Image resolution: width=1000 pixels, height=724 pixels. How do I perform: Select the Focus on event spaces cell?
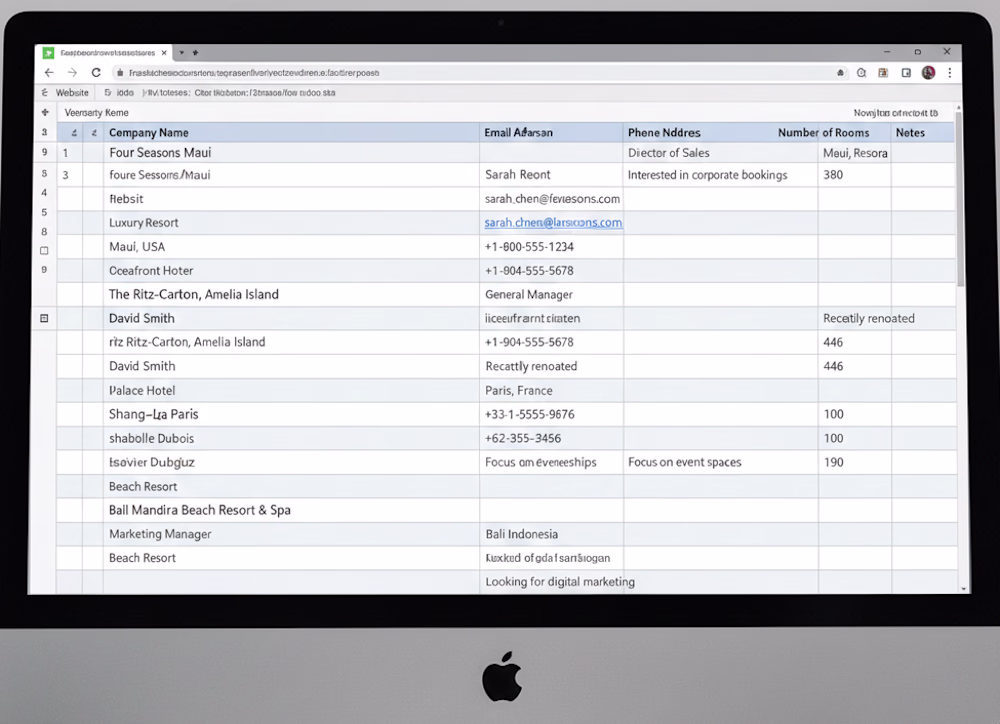coord(720,462)
